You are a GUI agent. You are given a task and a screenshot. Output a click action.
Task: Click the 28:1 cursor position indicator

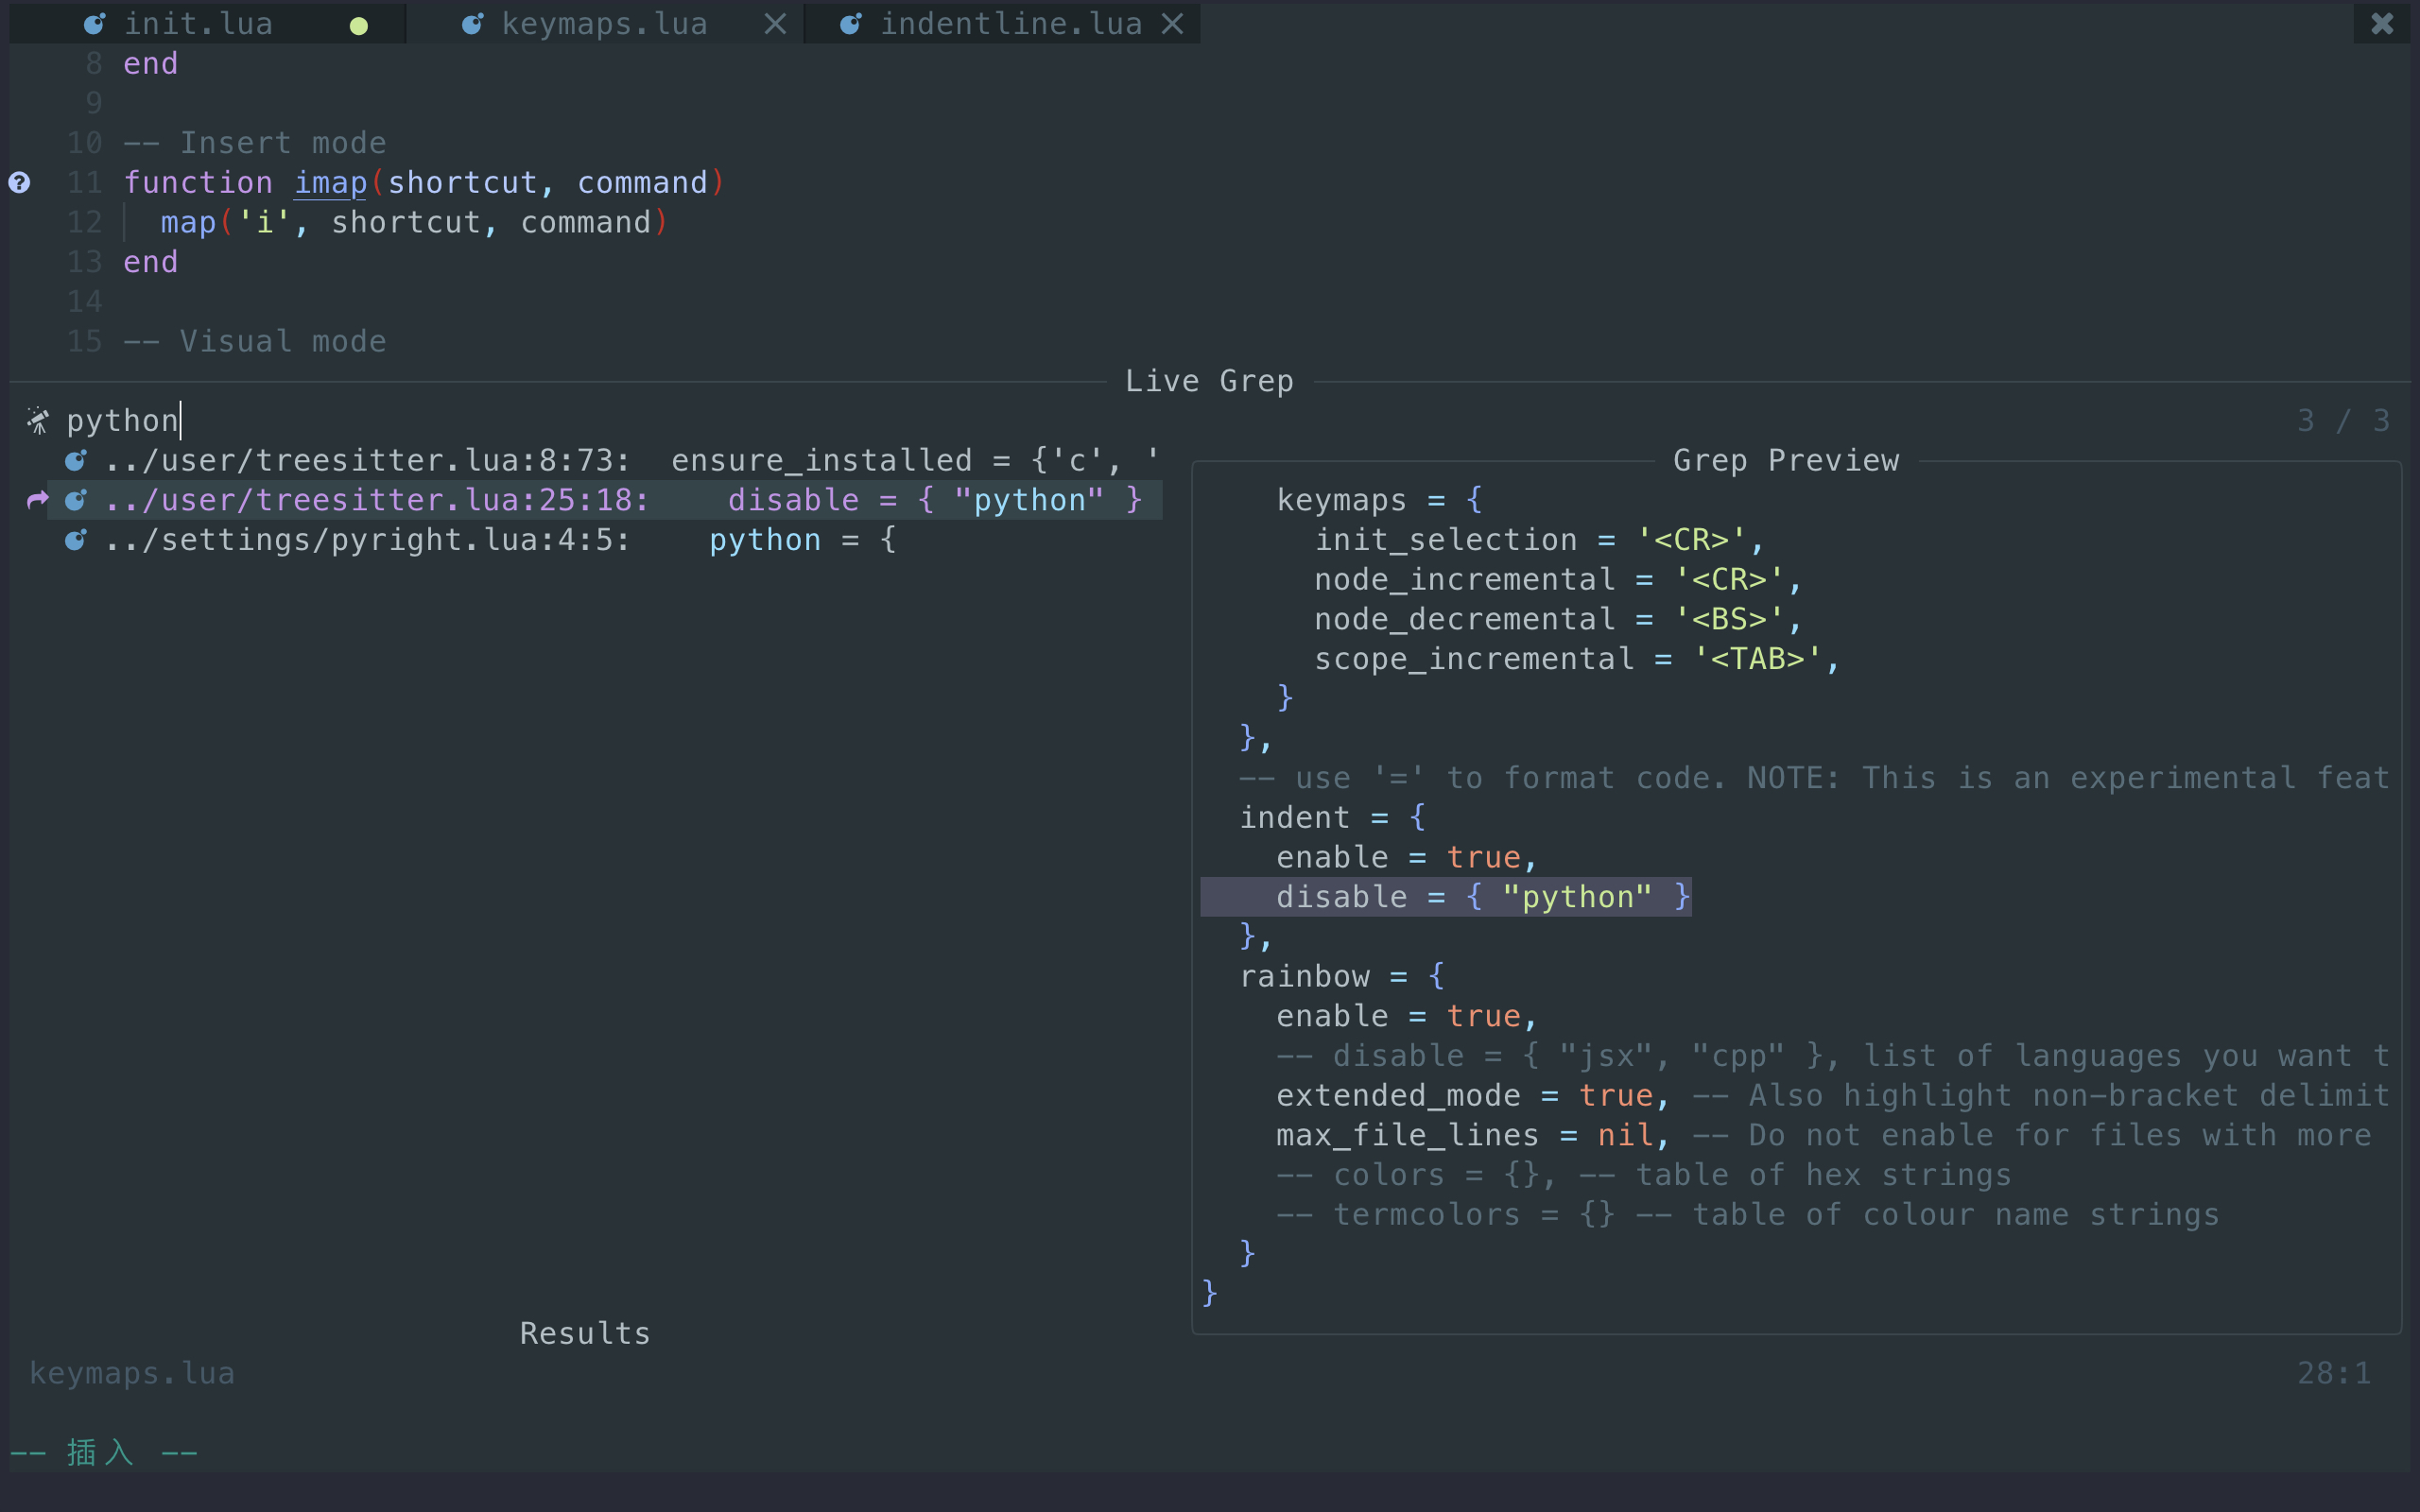(x=2334, y=1373)
